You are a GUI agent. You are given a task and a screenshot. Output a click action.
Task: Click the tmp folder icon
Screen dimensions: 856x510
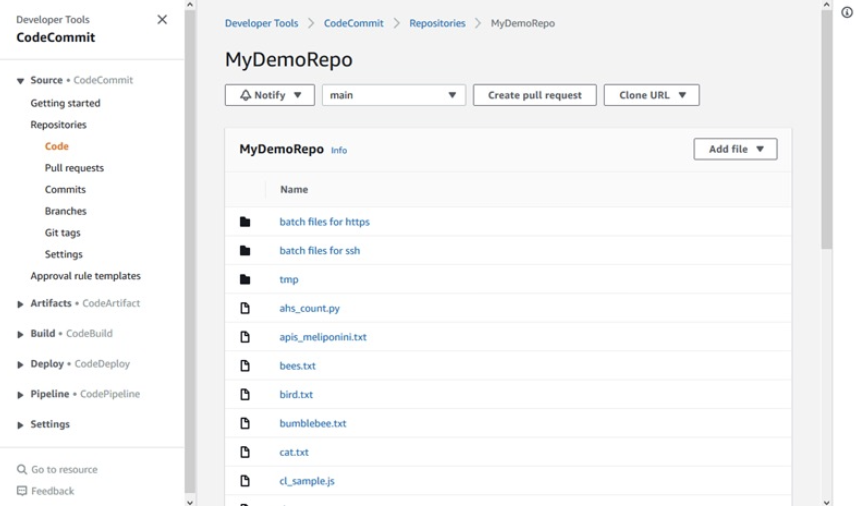(245, 280)
